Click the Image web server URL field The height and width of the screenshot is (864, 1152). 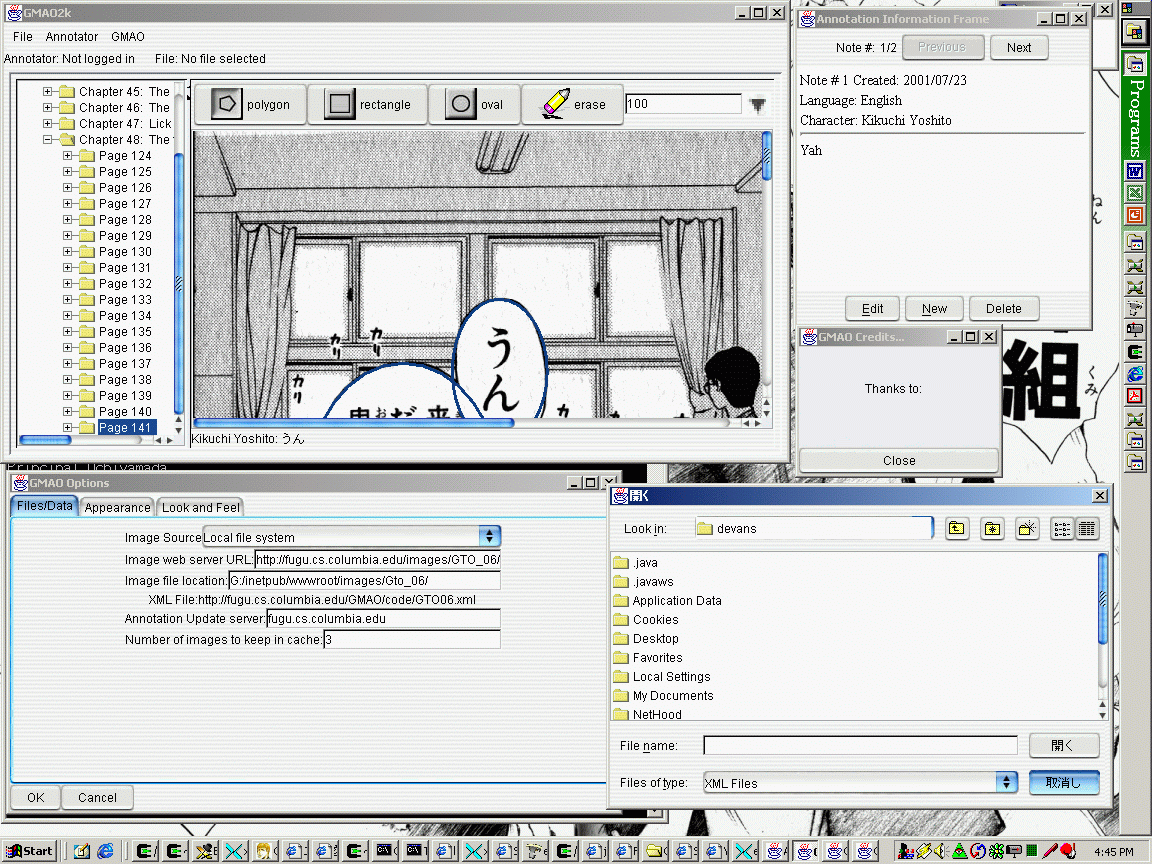(x=378, y=560)
